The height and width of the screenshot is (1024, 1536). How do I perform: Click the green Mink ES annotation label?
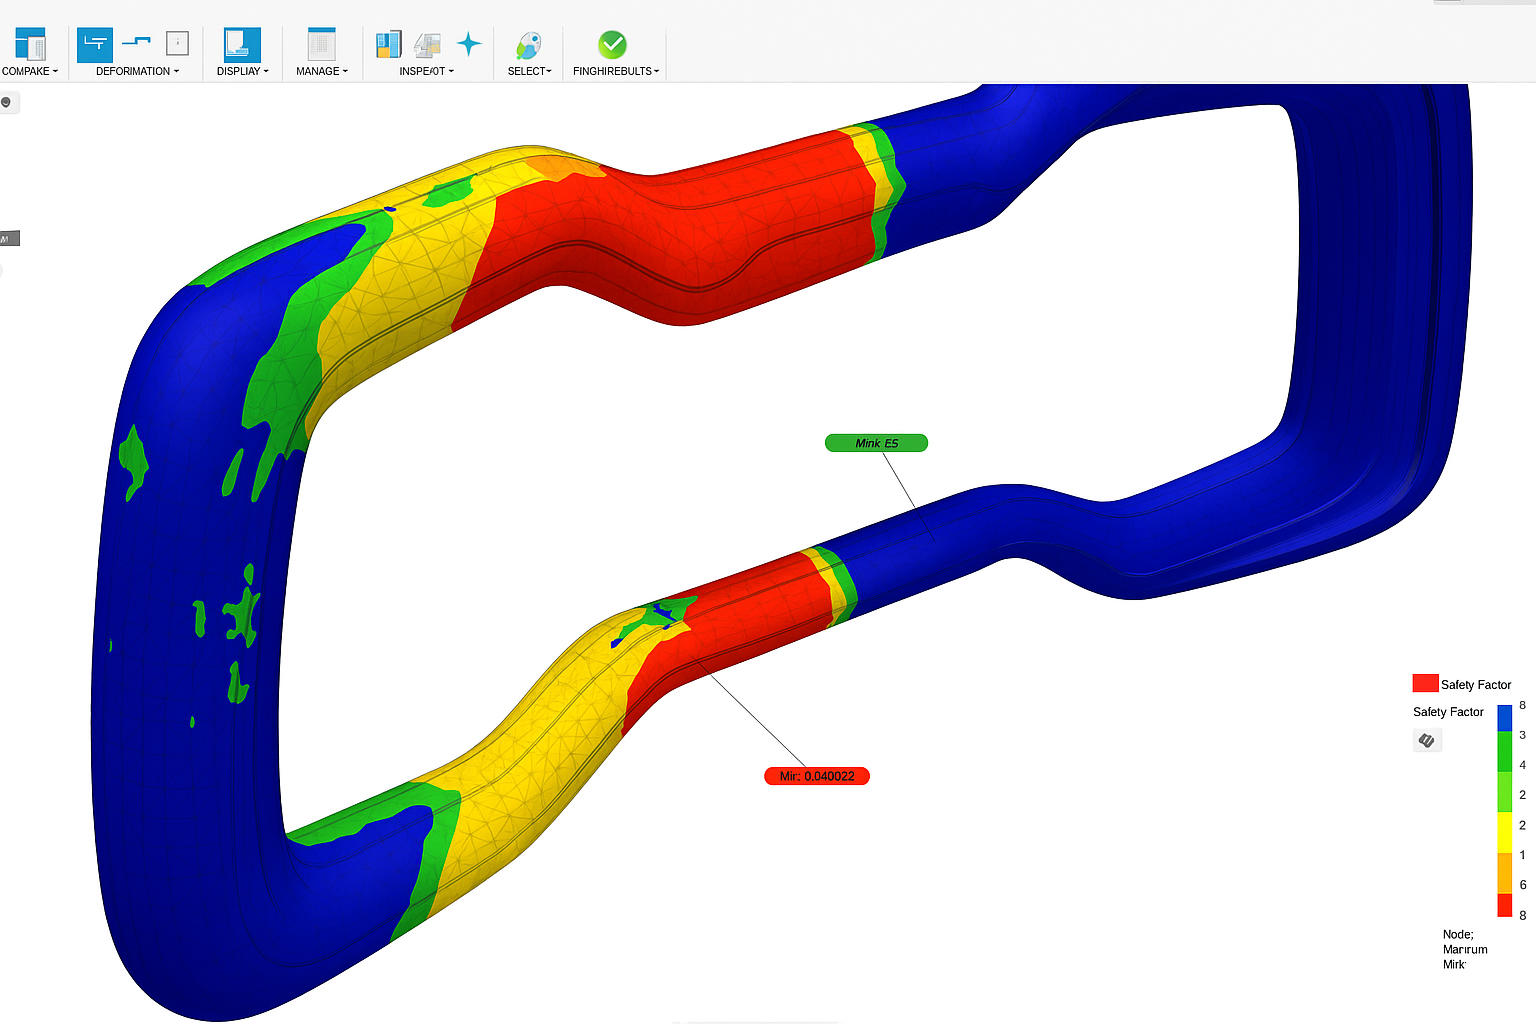click(876, 443)
